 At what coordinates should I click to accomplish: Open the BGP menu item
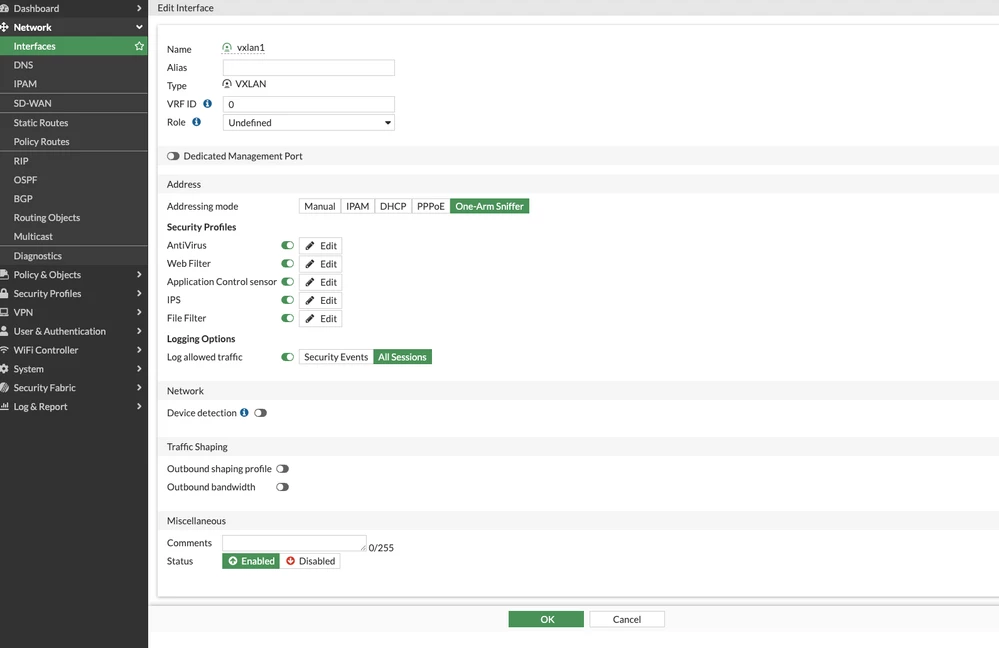pyautogui.click(x=74, y=199)
